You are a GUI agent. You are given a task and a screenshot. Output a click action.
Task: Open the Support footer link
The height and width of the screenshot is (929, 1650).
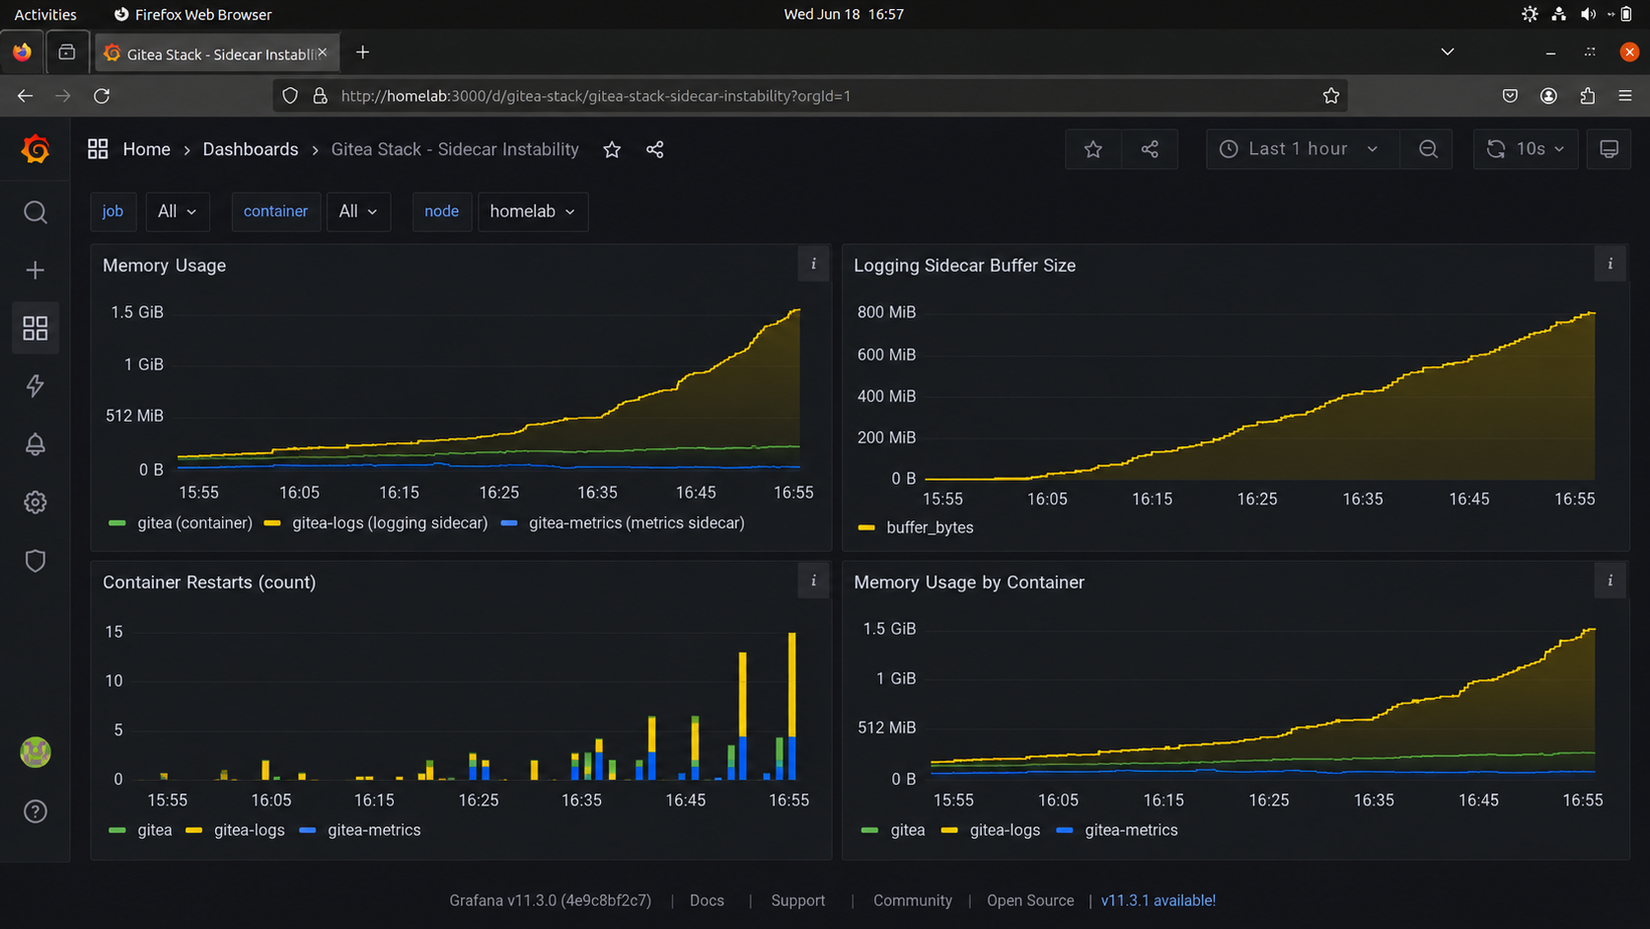[798, 900]
